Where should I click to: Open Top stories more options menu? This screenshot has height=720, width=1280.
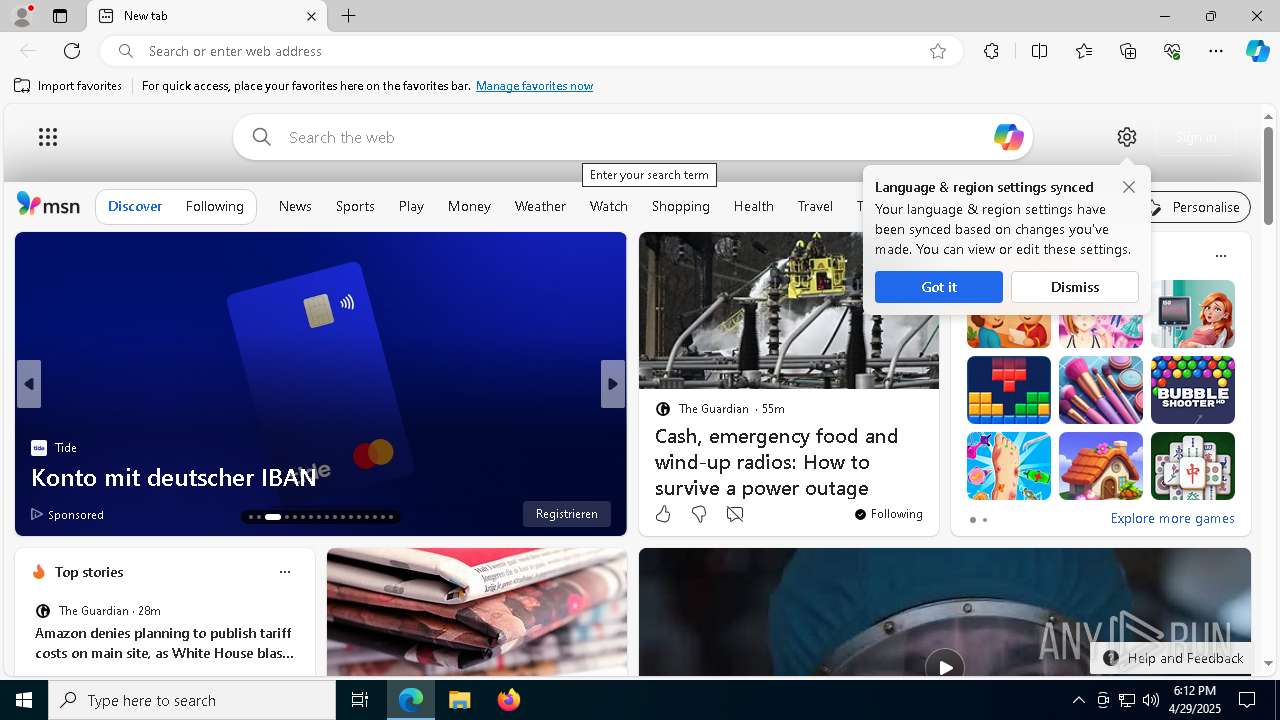pos(285,572)
